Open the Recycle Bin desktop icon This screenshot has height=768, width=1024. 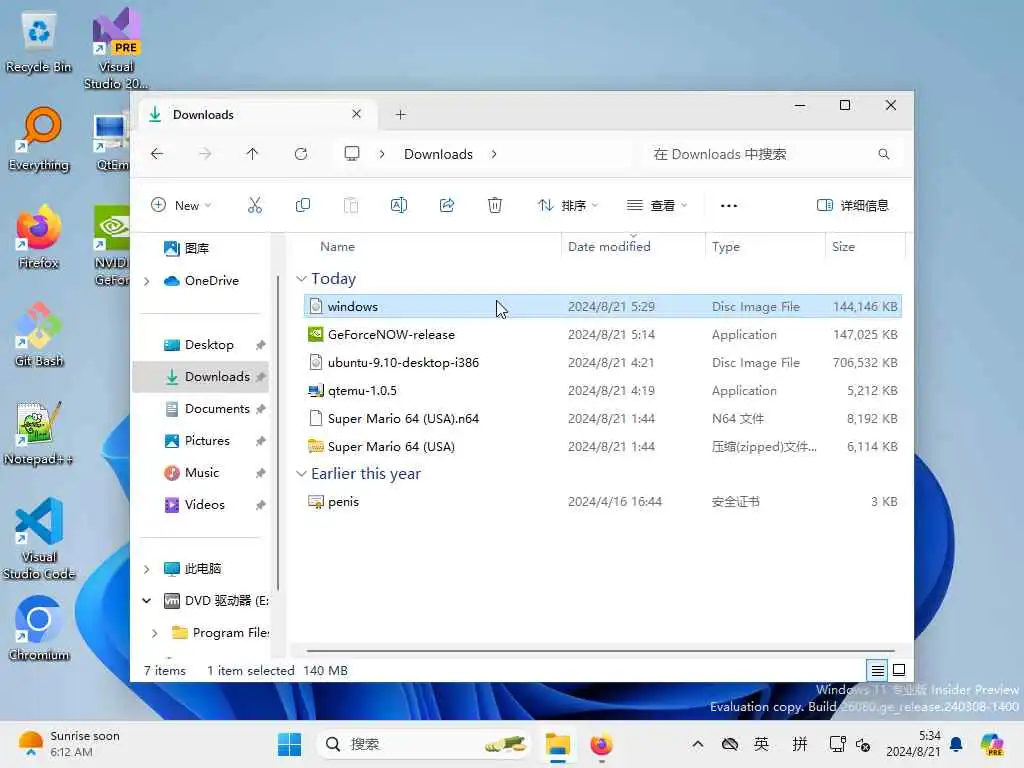[39, 42]
